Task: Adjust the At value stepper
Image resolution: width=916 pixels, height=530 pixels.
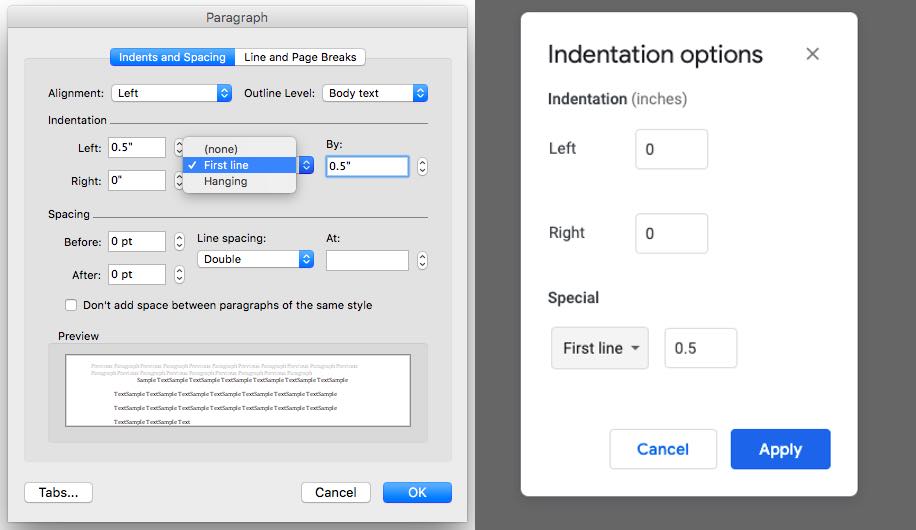Action: 422,260
